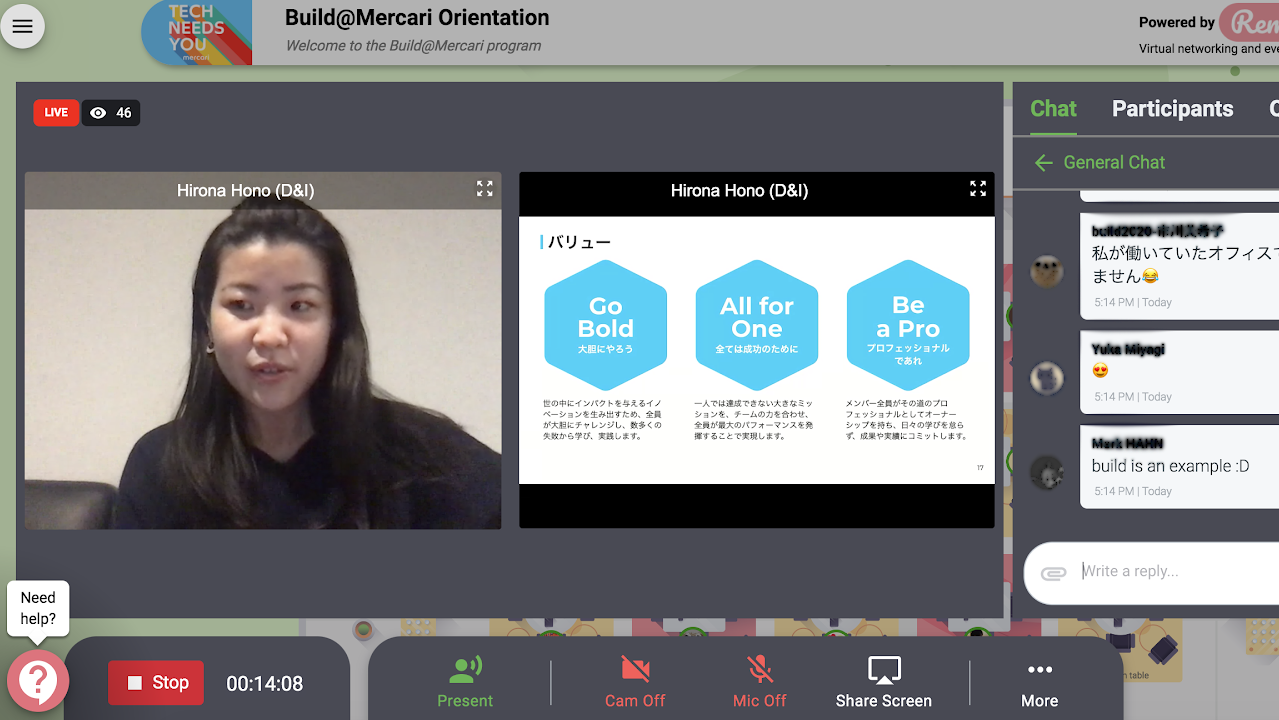Click the avatar beside Mark HAHN's message

pos(1047,472)
